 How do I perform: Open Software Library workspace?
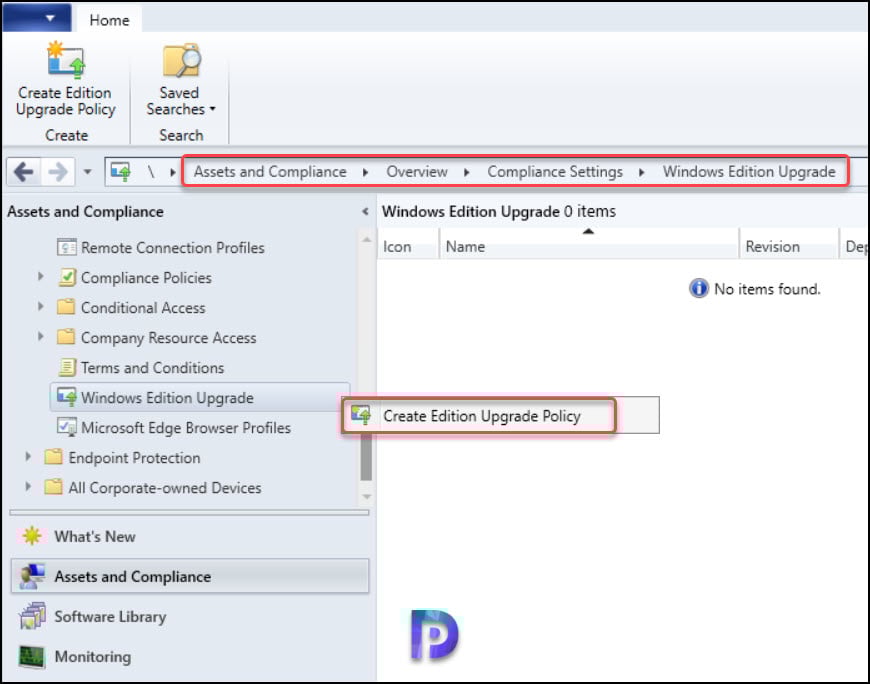[x=189, y=616]
